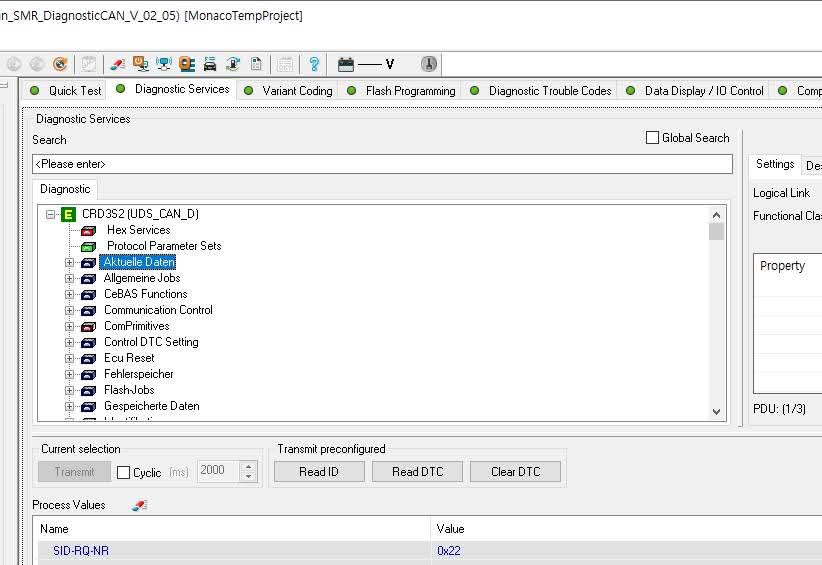Viewport: 822px width, 565px height.
Task: Expand the Aktuelle Daten tree node
Action: [x=69, y=263]
